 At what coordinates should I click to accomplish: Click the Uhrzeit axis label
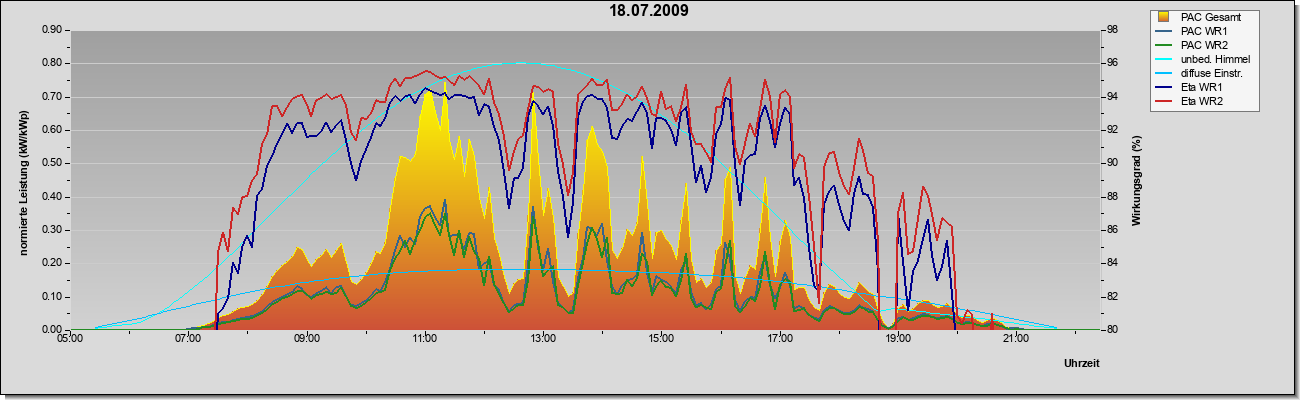(1082, 363)
